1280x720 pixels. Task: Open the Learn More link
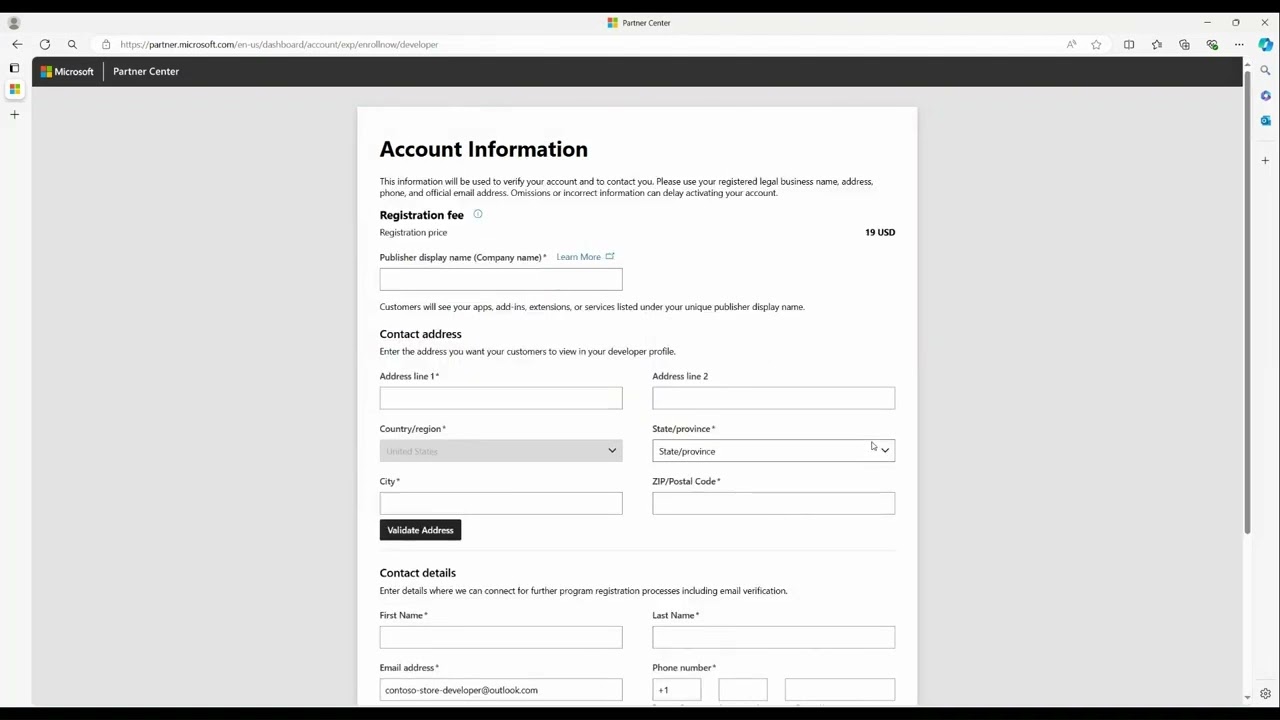point(578,257)
